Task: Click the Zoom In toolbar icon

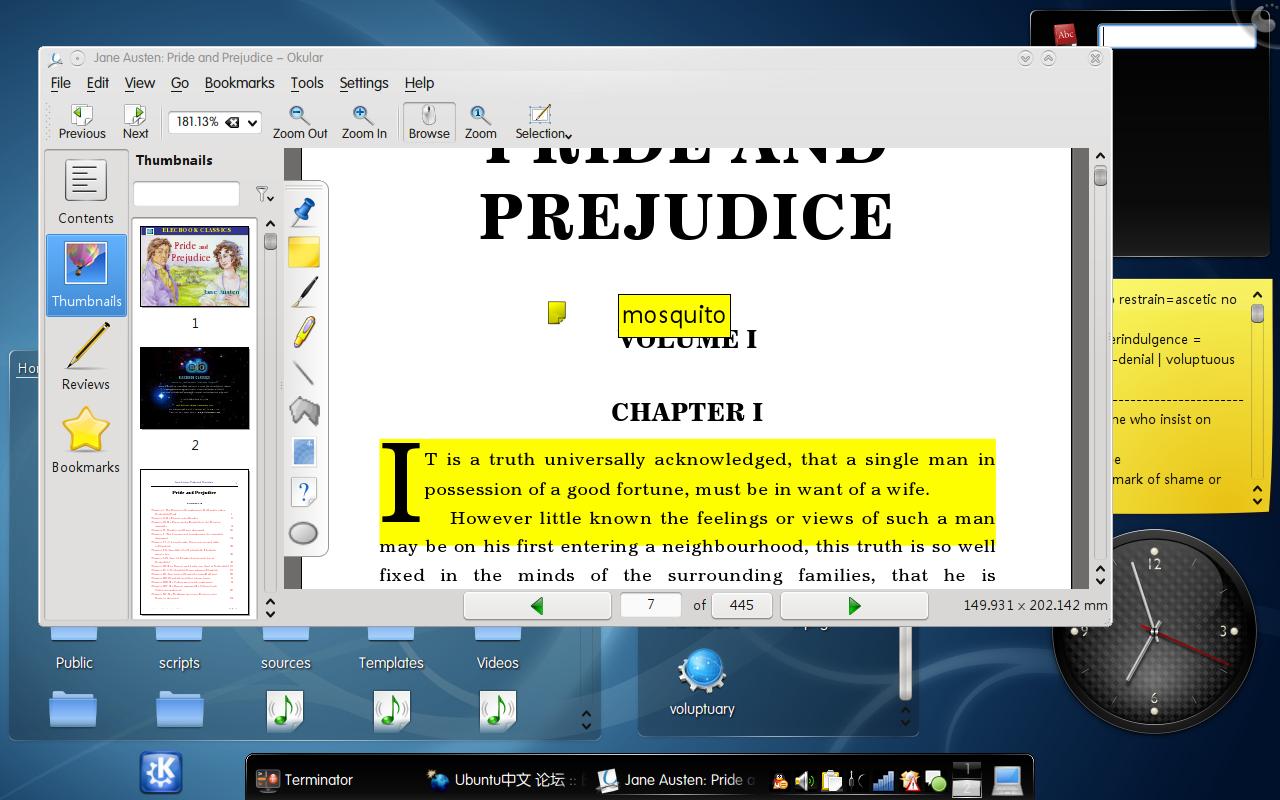Action: pos(364,121)
